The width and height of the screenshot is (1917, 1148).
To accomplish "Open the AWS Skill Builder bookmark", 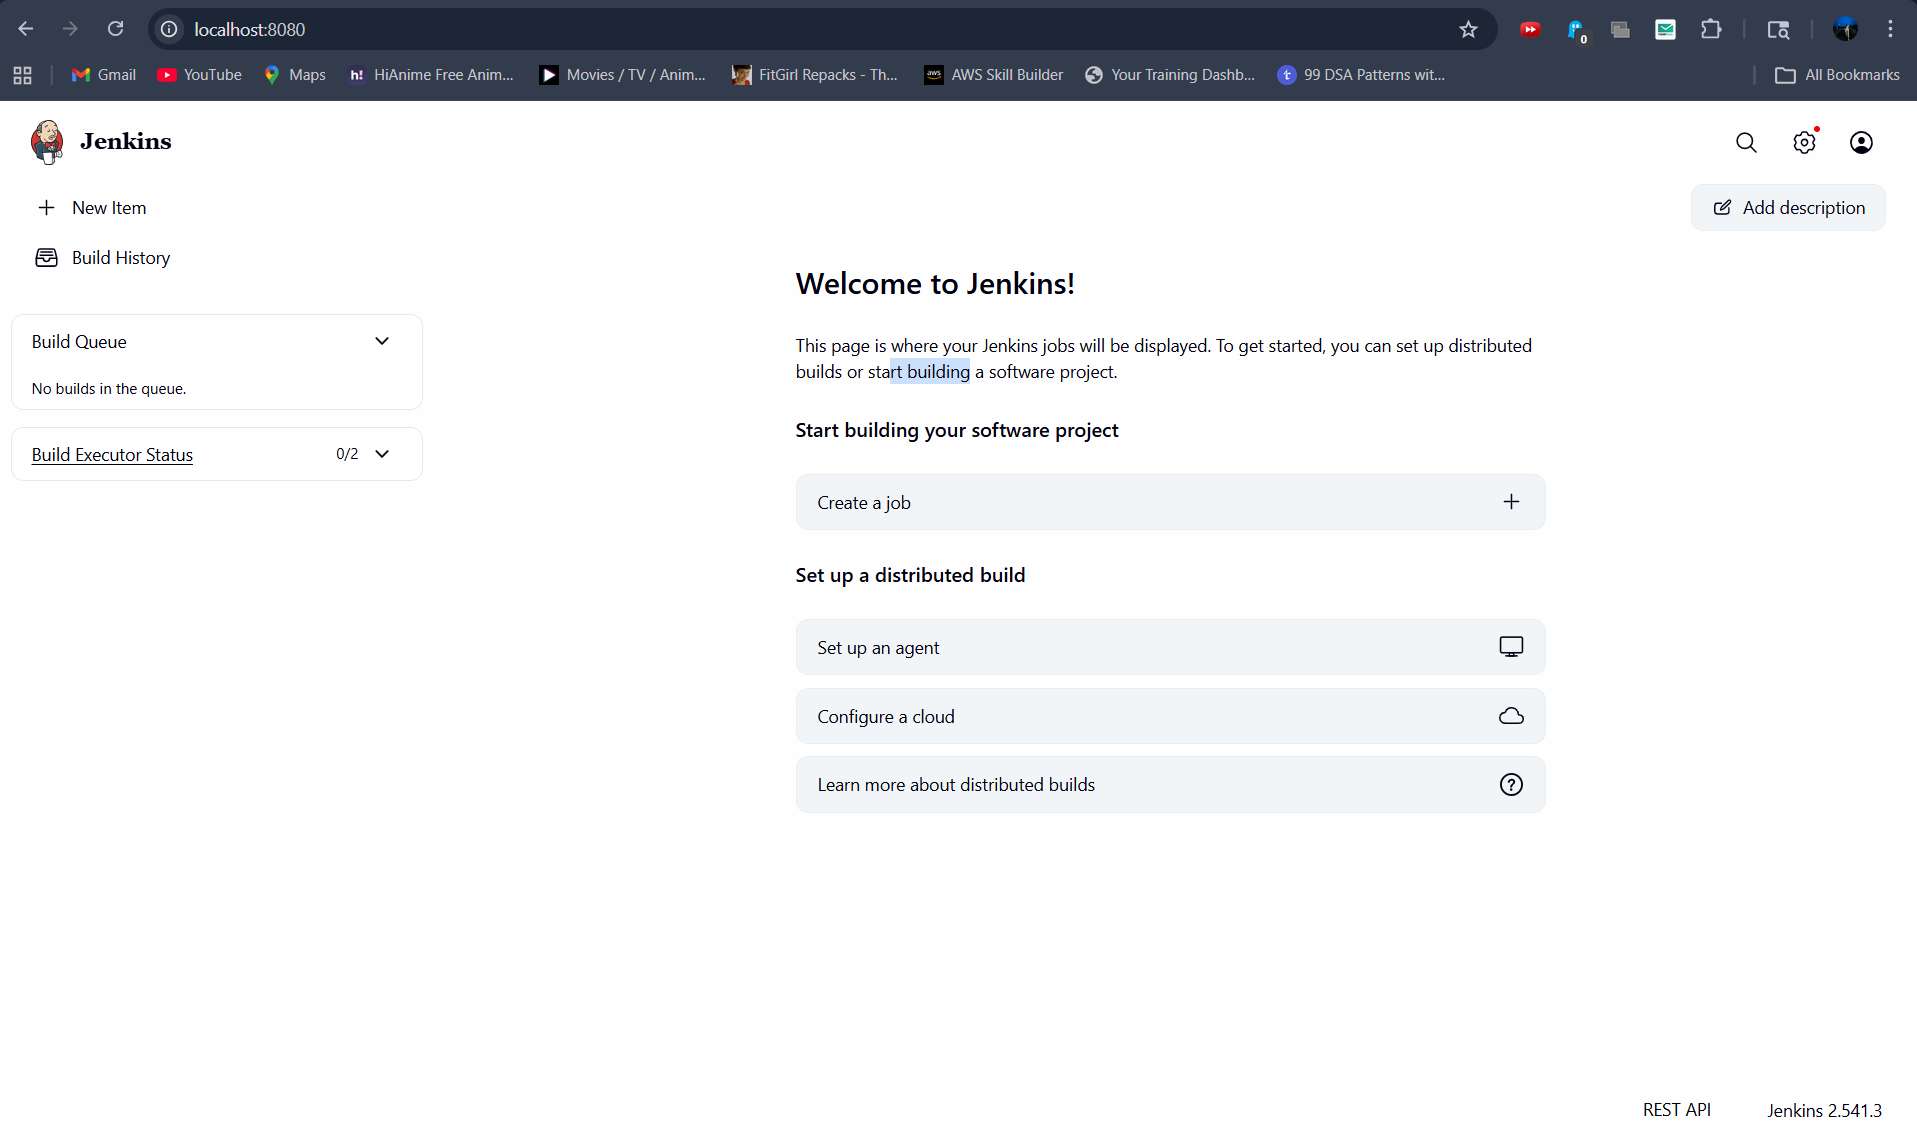I will tap(994, 75).
